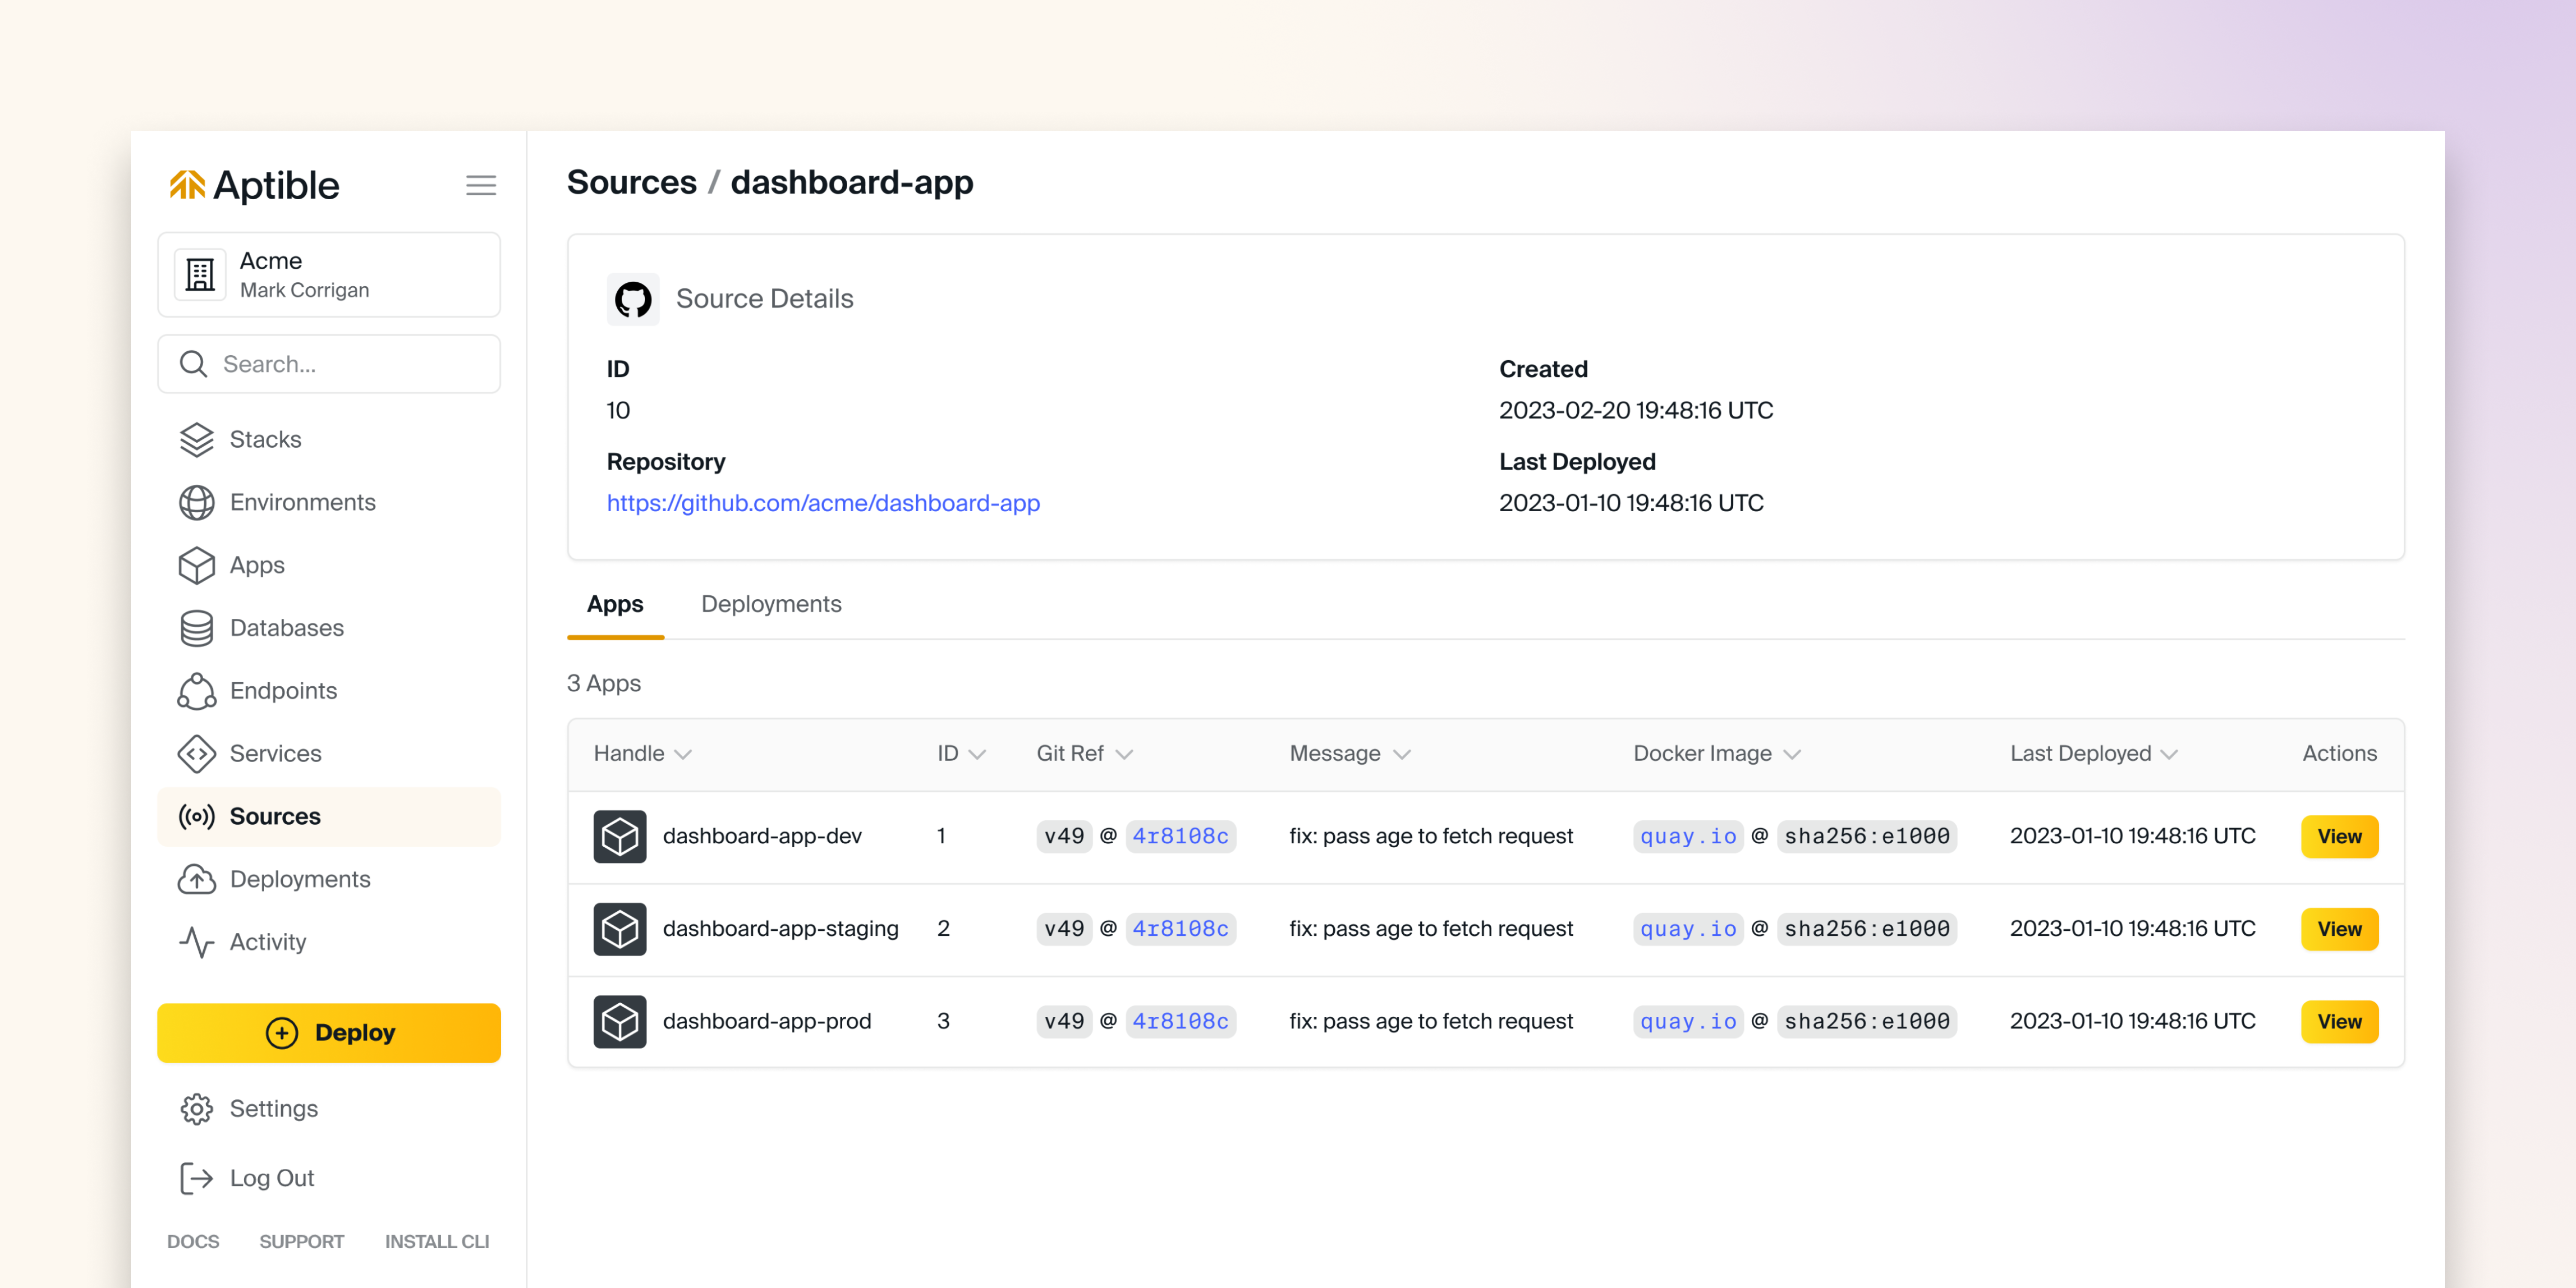The width and height of the screenshot is (2576, 1288).
Task: Click the Environments globe icon
Action: (x=196, y=502)
